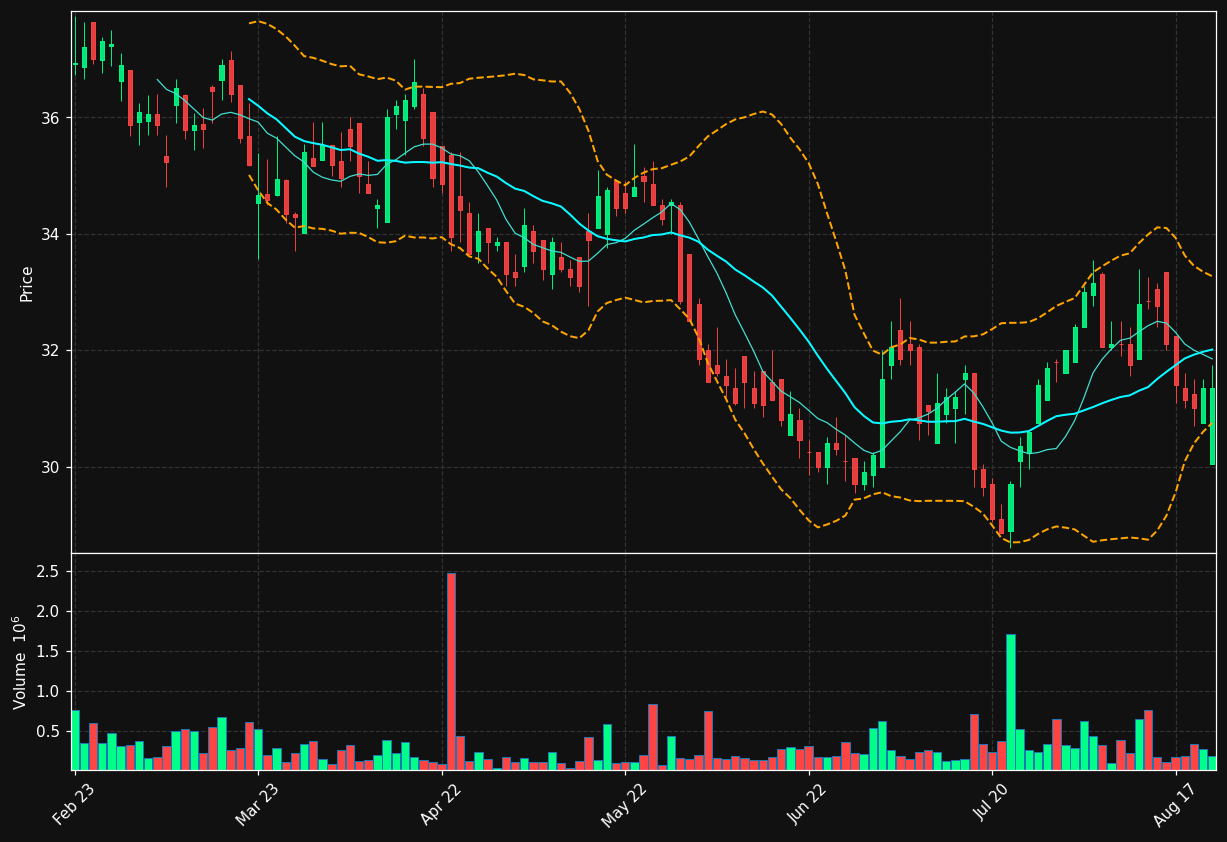This screenshot has height=842, width=1227.
Task: Click the "Aug 17" date axis label
Action: point(1175,802)
